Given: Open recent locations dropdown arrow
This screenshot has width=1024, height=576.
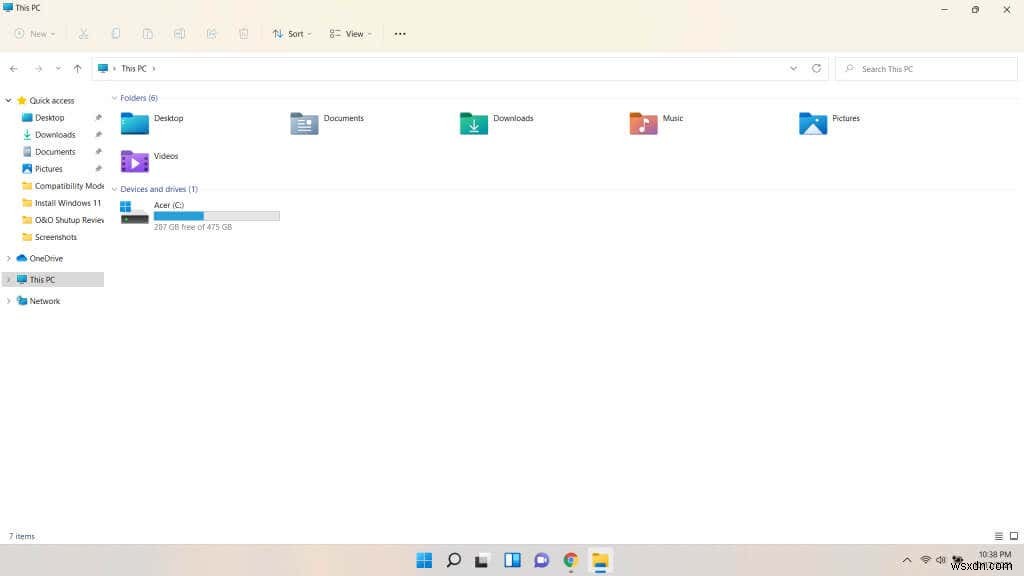Looking at the screenshot, I should tap(58, 69).
